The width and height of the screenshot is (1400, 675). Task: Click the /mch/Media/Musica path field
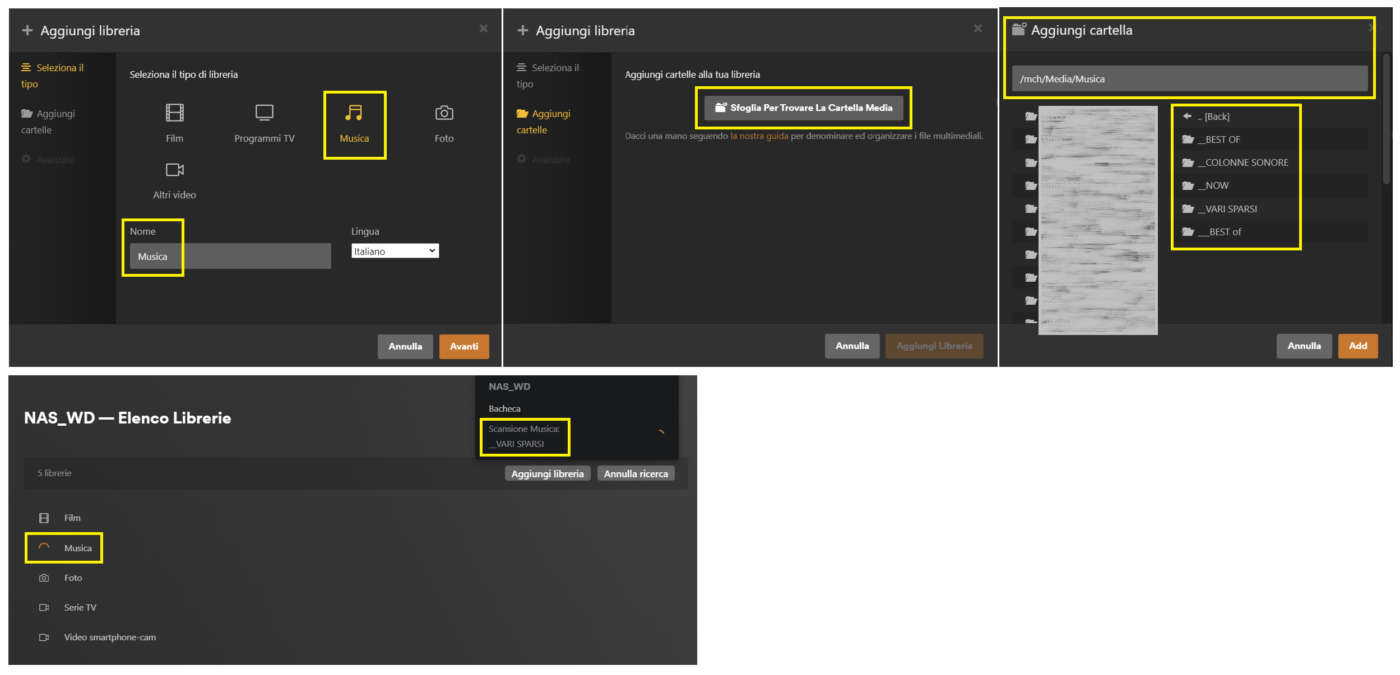click(x=1189, y=78)
